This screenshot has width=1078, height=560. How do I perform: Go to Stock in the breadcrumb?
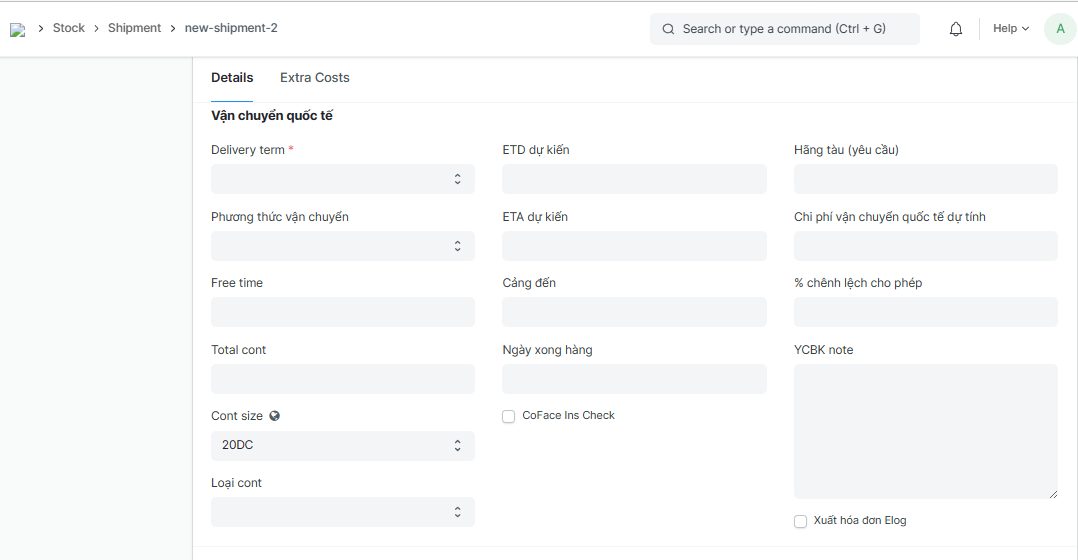69,28
